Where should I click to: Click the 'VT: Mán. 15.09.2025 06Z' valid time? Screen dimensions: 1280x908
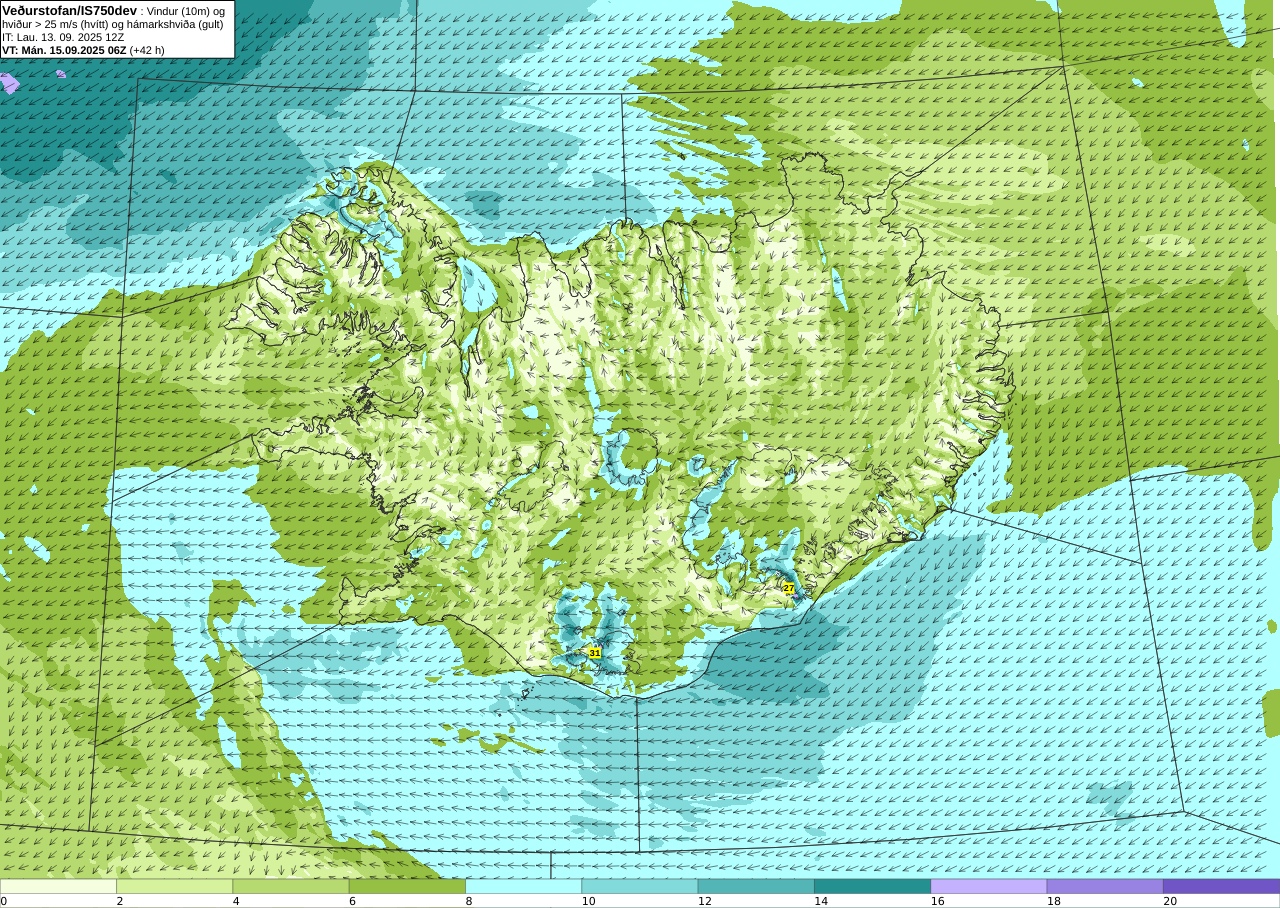click(x=64, y=50)
